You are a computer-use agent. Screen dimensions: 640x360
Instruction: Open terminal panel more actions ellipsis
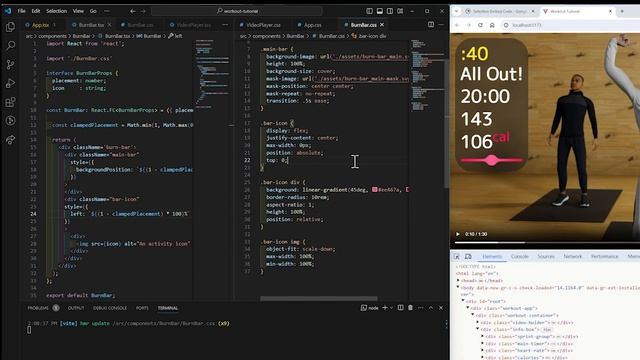click(x=421, y=308)
